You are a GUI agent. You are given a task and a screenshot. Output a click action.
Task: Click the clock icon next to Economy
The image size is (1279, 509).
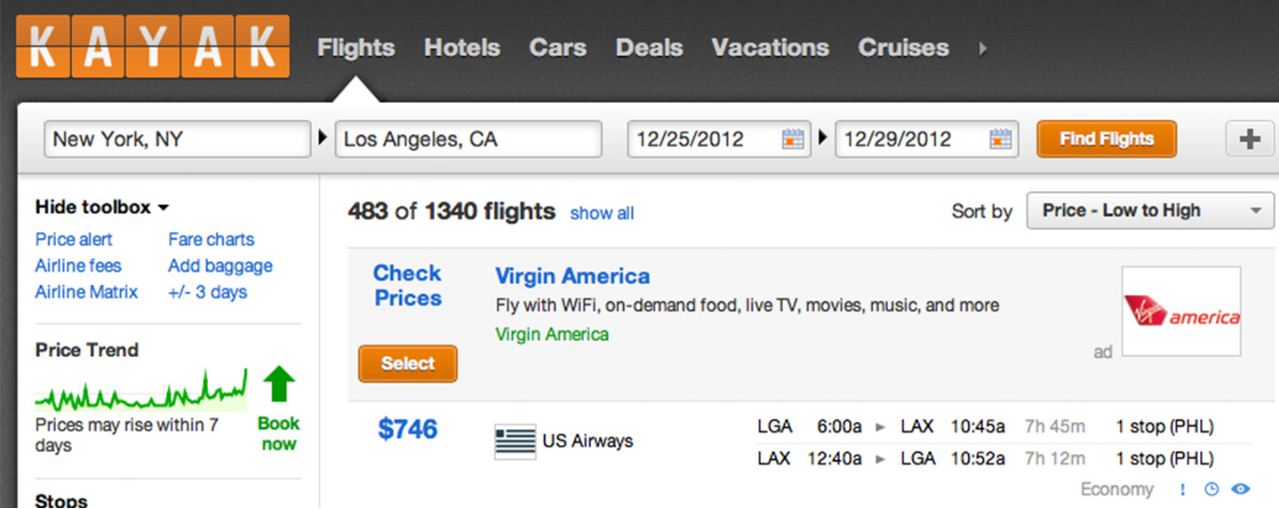point(1212,490)
